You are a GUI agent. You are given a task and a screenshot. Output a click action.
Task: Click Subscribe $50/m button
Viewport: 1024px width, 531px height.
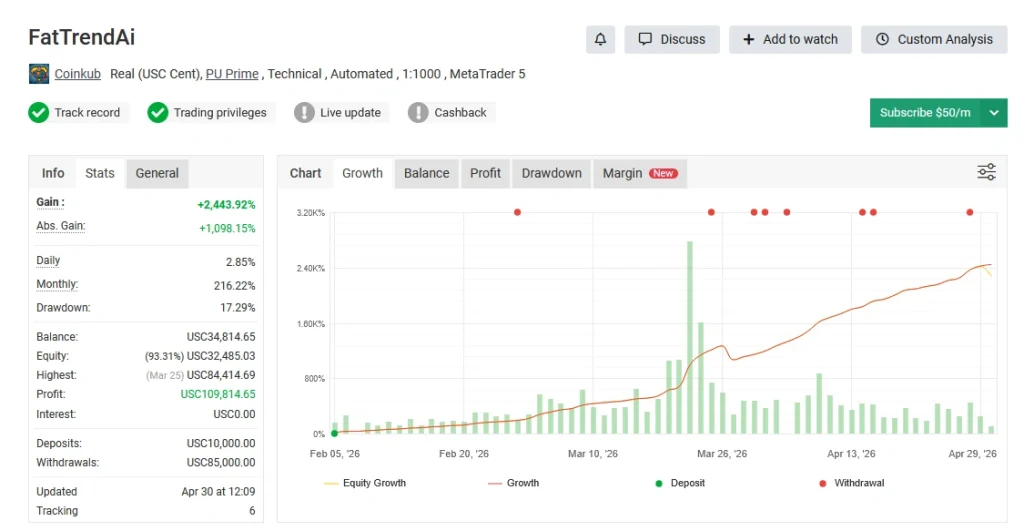[x=925, y=113]
